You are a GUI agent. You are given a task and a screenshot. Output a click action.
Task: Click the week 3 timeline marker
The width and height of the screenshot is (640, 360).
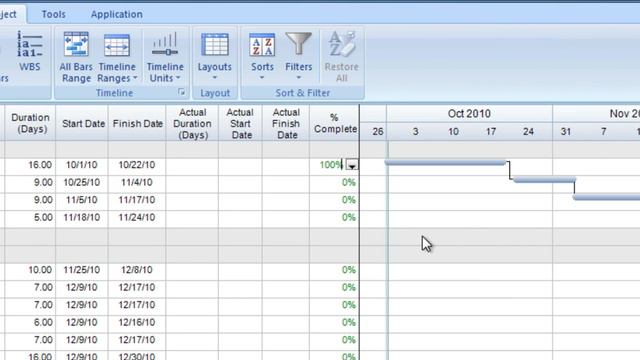pyautogui.click(x=416, y=131)
